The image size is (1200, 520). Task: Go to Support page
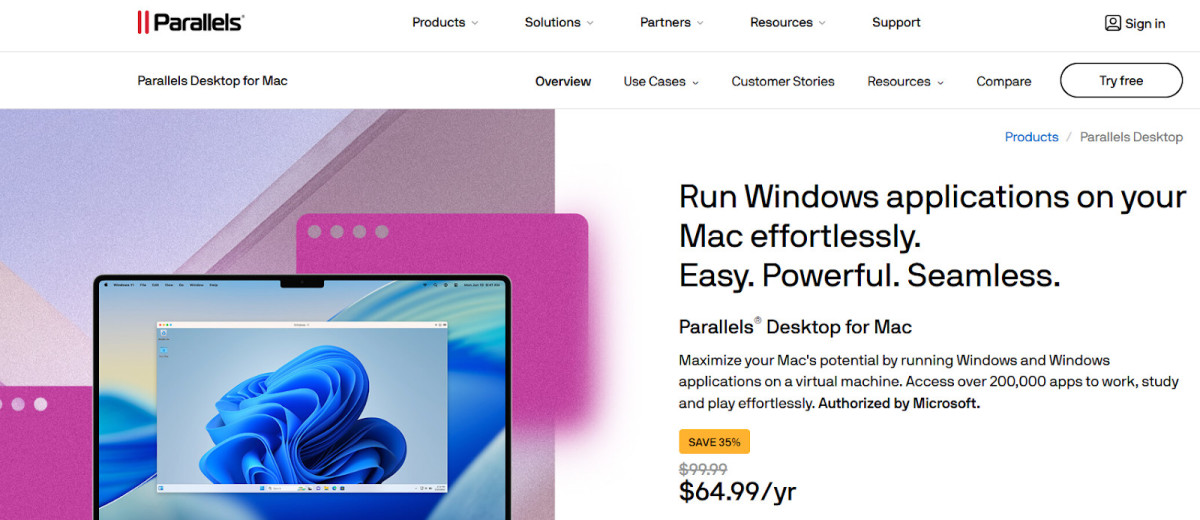(896, 22)
